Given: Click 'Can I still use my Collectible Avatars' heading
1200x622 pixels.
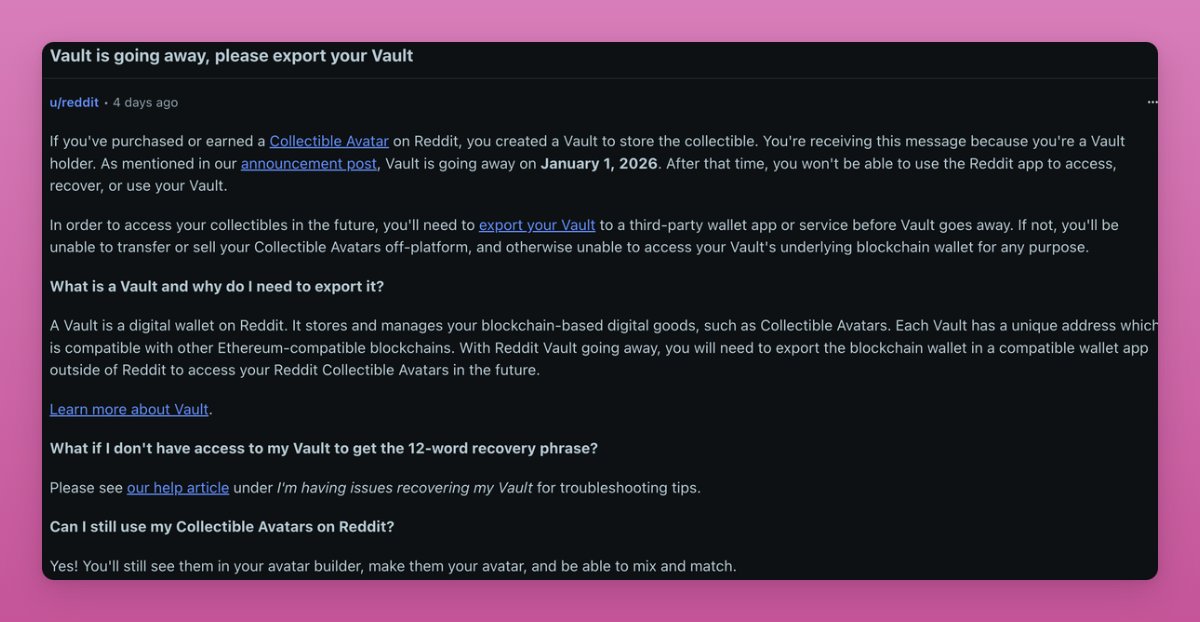Looking at the screenshot, I should [222, 526].
